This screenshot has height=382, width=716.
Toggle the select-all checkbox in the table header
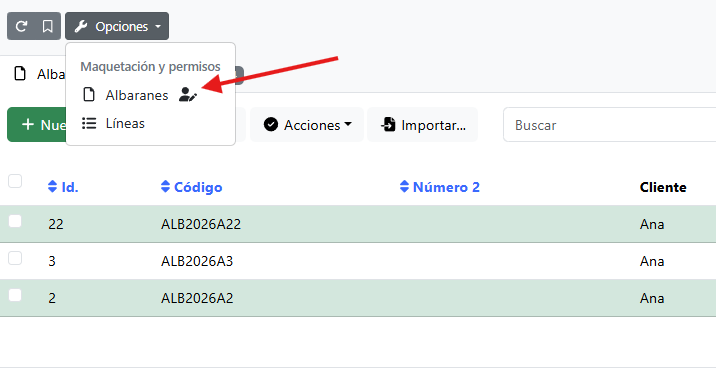[x=15, y=181]
